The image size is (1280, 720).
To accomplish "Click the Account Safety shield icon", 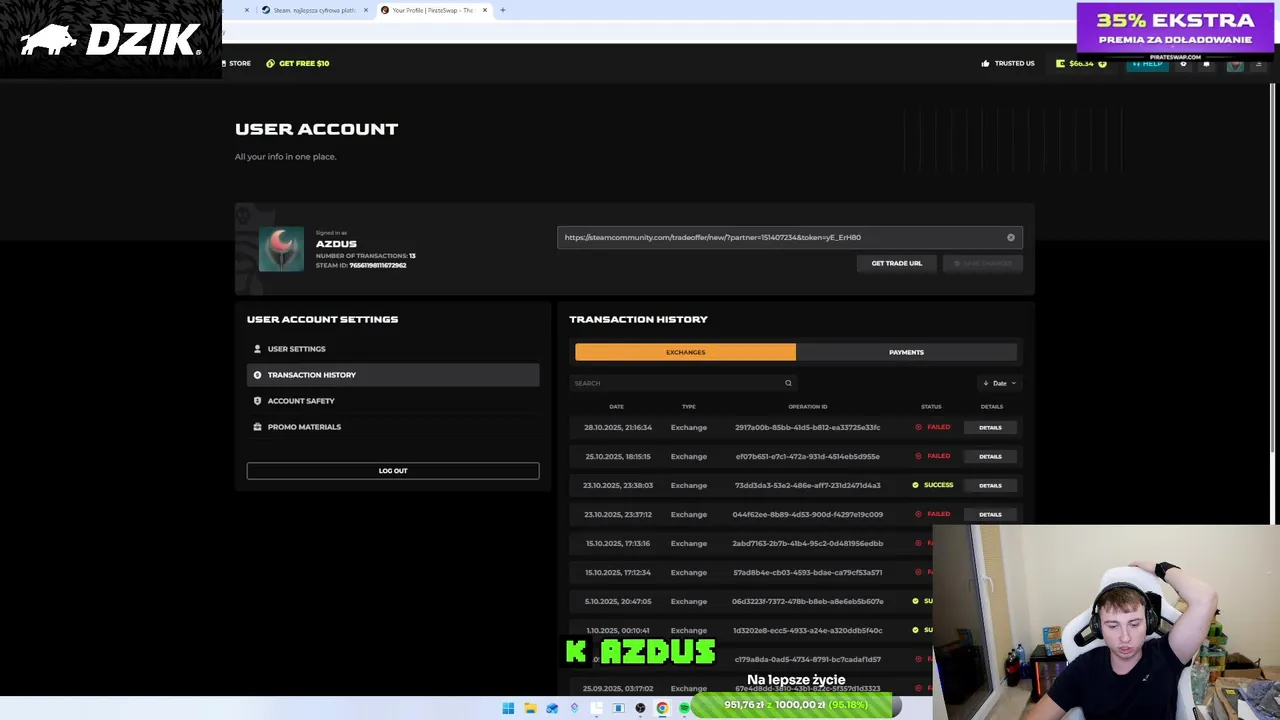I will [x=257, y=401].
